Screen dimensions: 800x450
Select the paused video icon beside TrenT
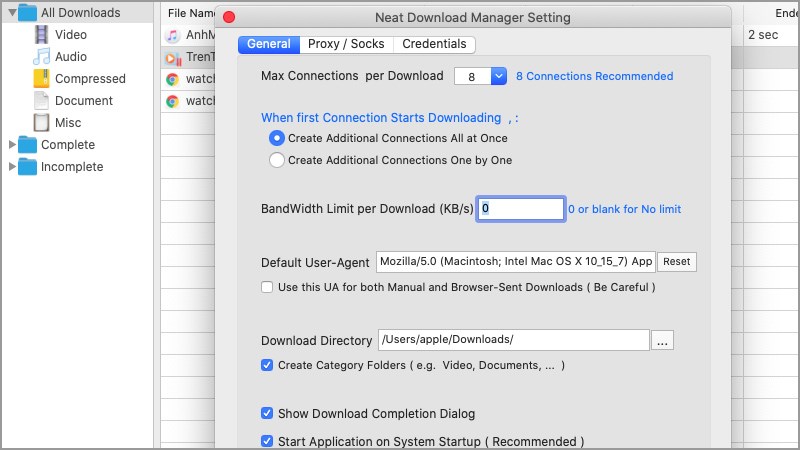172,57
